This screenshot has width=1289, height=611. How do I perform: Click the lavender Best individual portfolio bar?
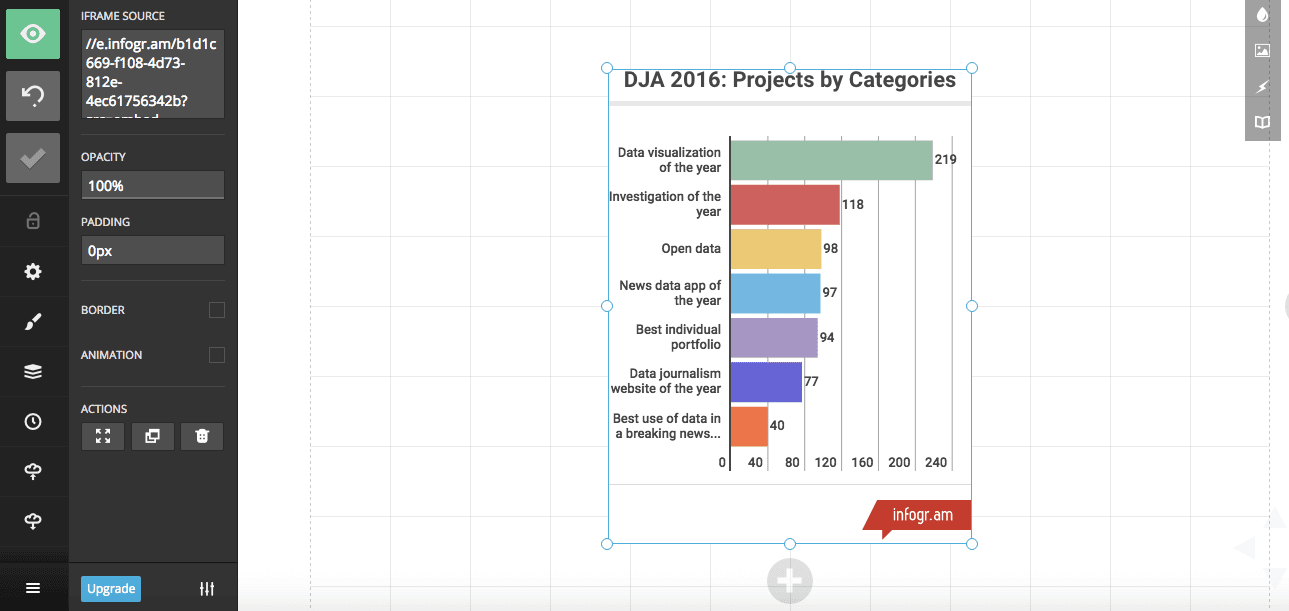pyautogui.click(x=774, y=338)
